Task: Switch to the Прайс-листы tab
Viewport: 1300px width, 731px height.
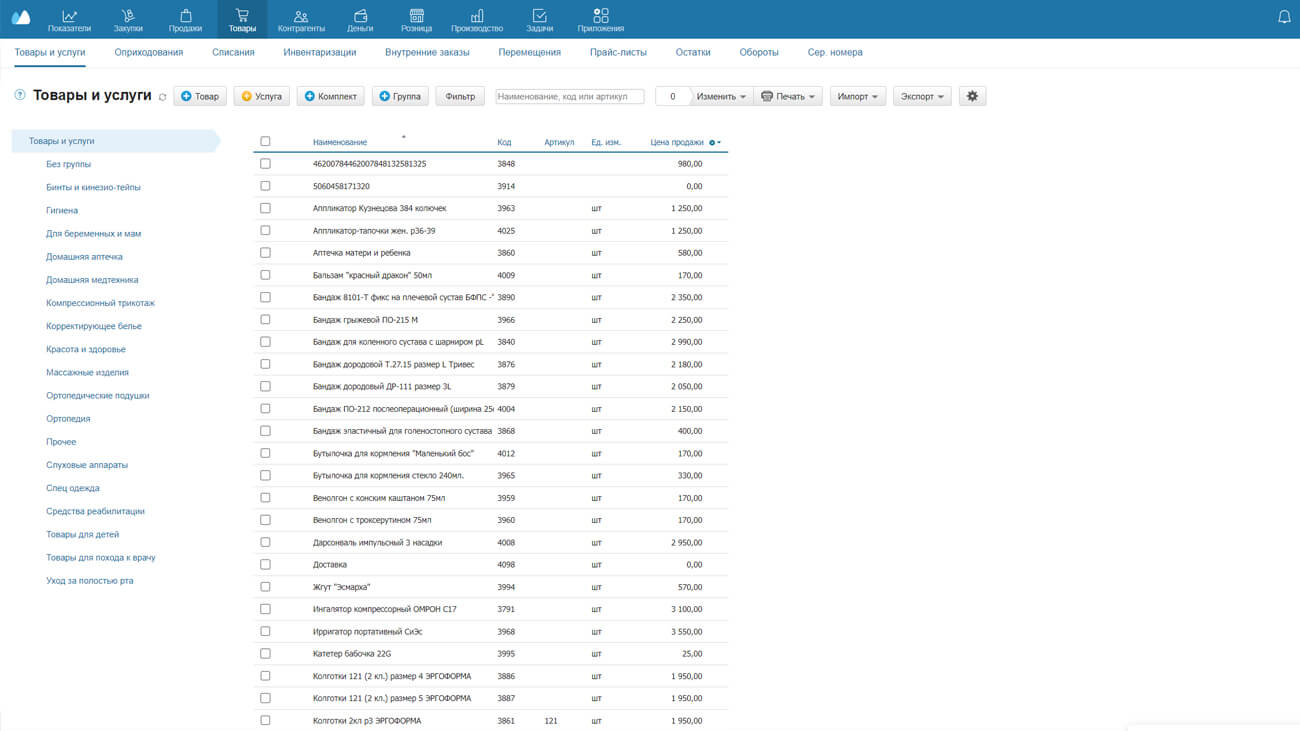Action: click(x=618, y=52)
